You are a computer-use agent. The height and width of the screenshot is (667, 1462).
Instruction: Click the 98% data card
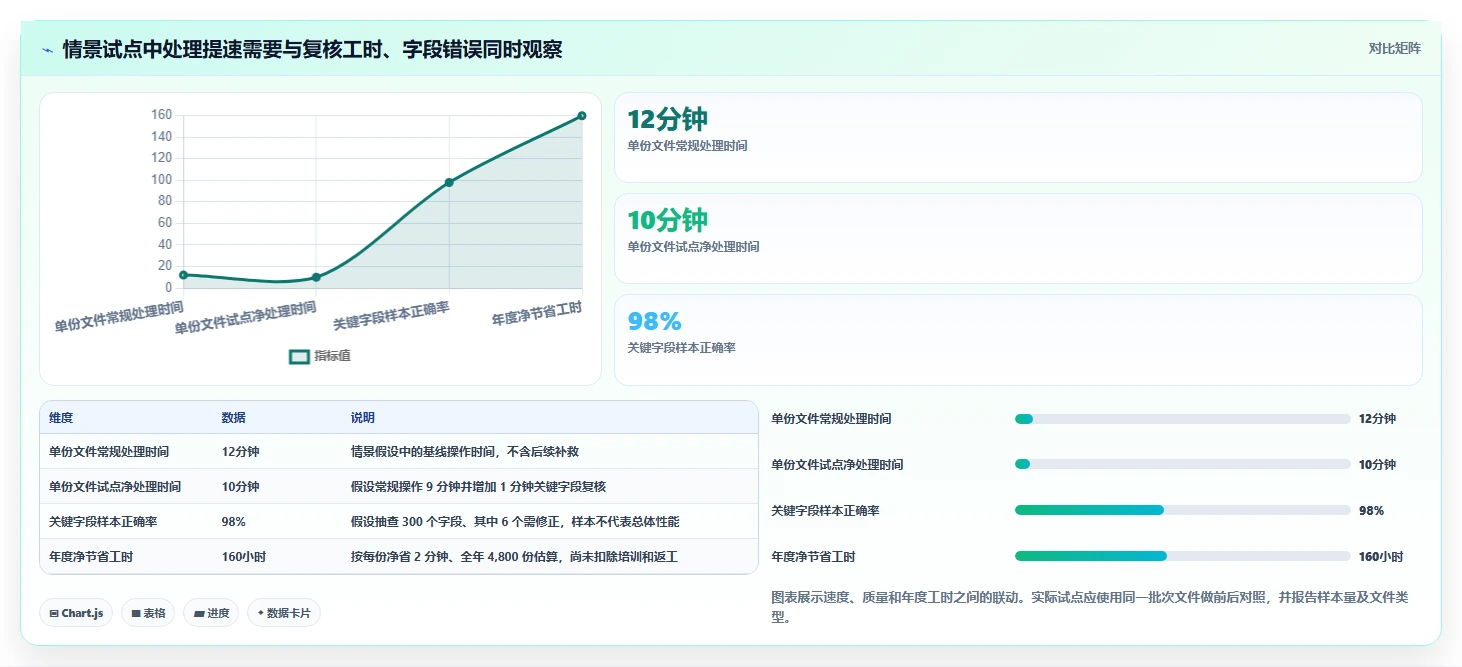(x=1018, y=340)
